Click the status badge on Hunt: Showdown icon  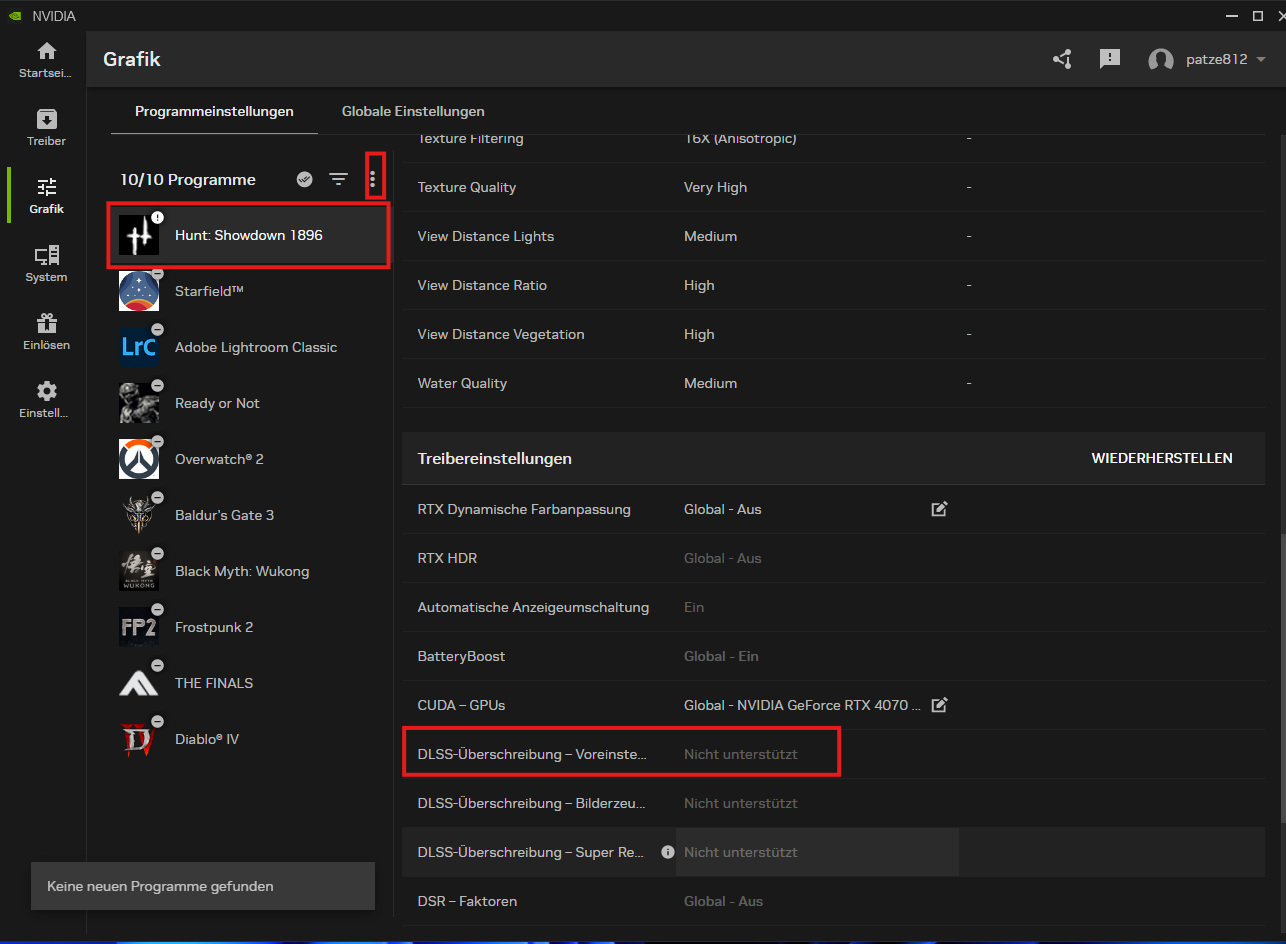[x=157, y=217]
